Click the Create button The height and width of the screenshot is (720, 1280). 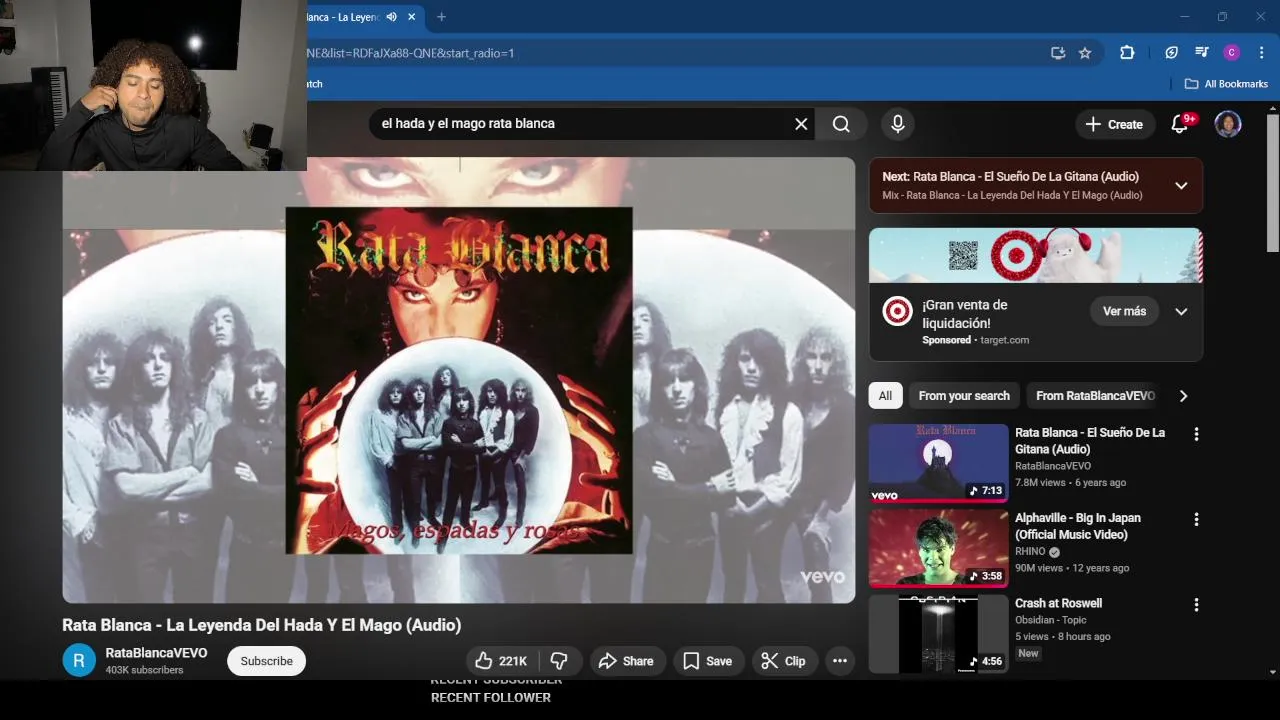click(x=1114, y=124)
